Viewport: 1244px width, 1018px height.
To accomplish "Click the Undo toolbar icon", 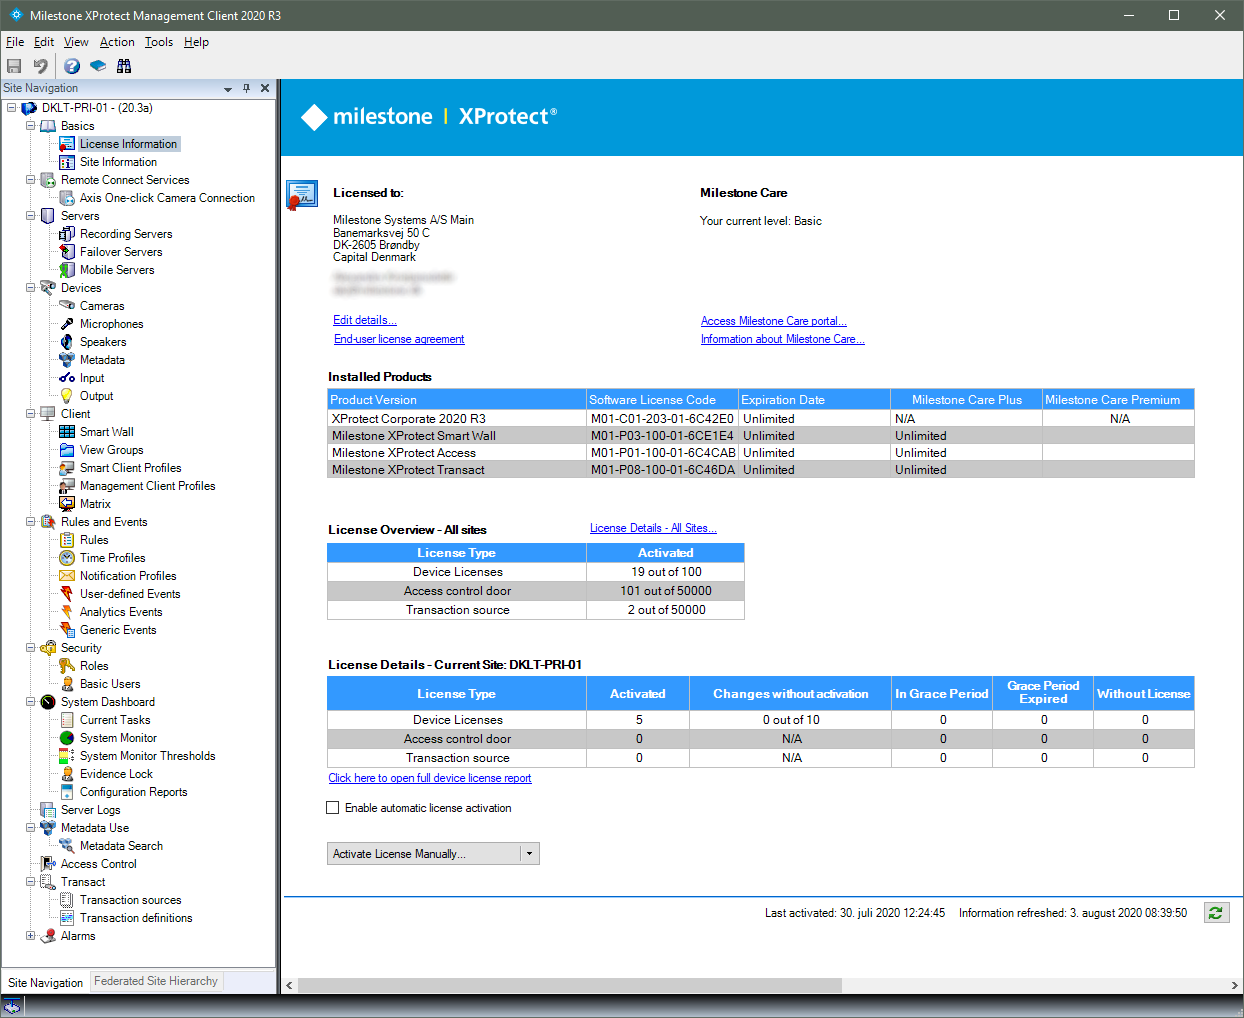I will [41, 66].
